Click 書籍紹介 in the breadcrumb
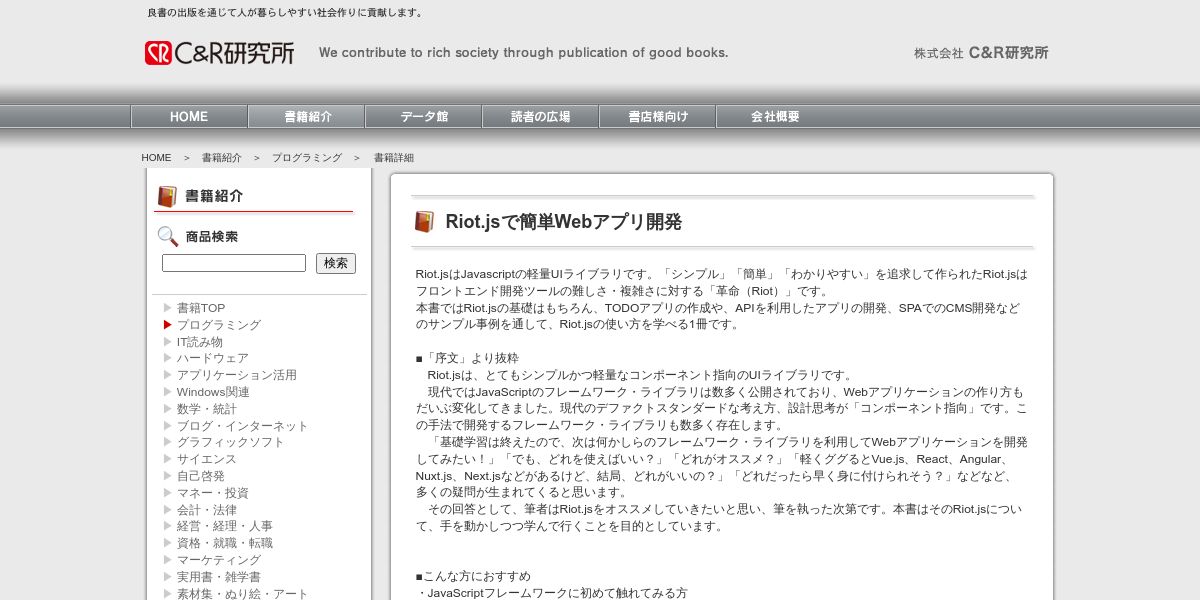This screenshot has width=1200, height=600. (x=222, y=158)
